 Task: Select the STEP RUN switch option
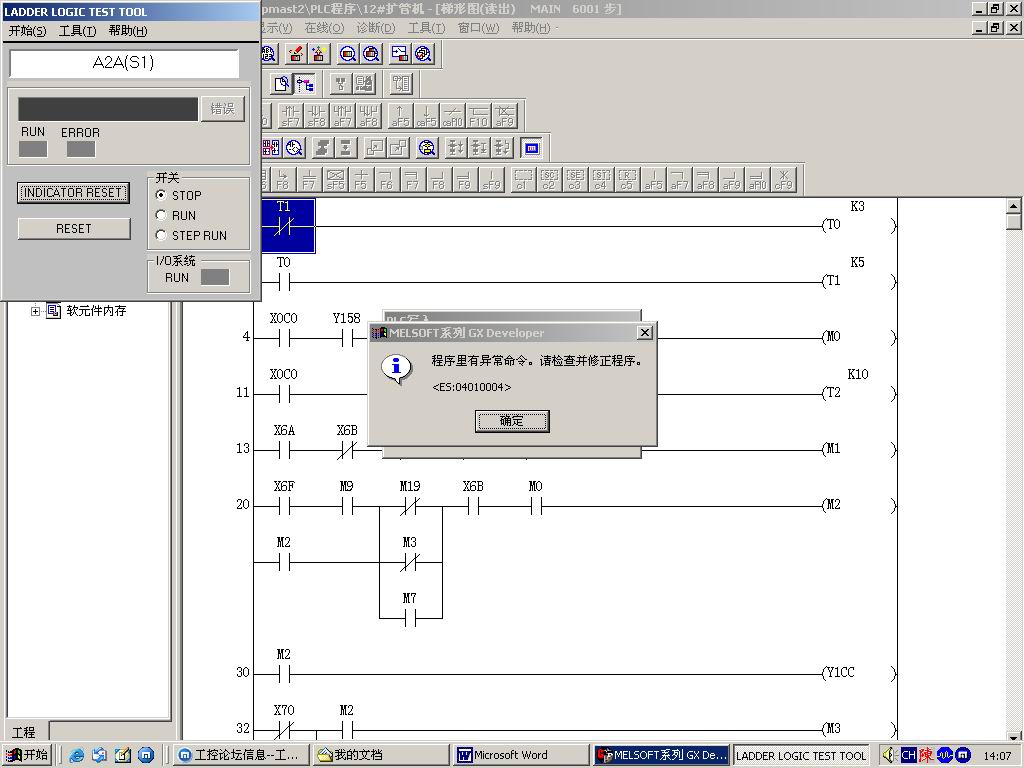click(x=161, y=235)
